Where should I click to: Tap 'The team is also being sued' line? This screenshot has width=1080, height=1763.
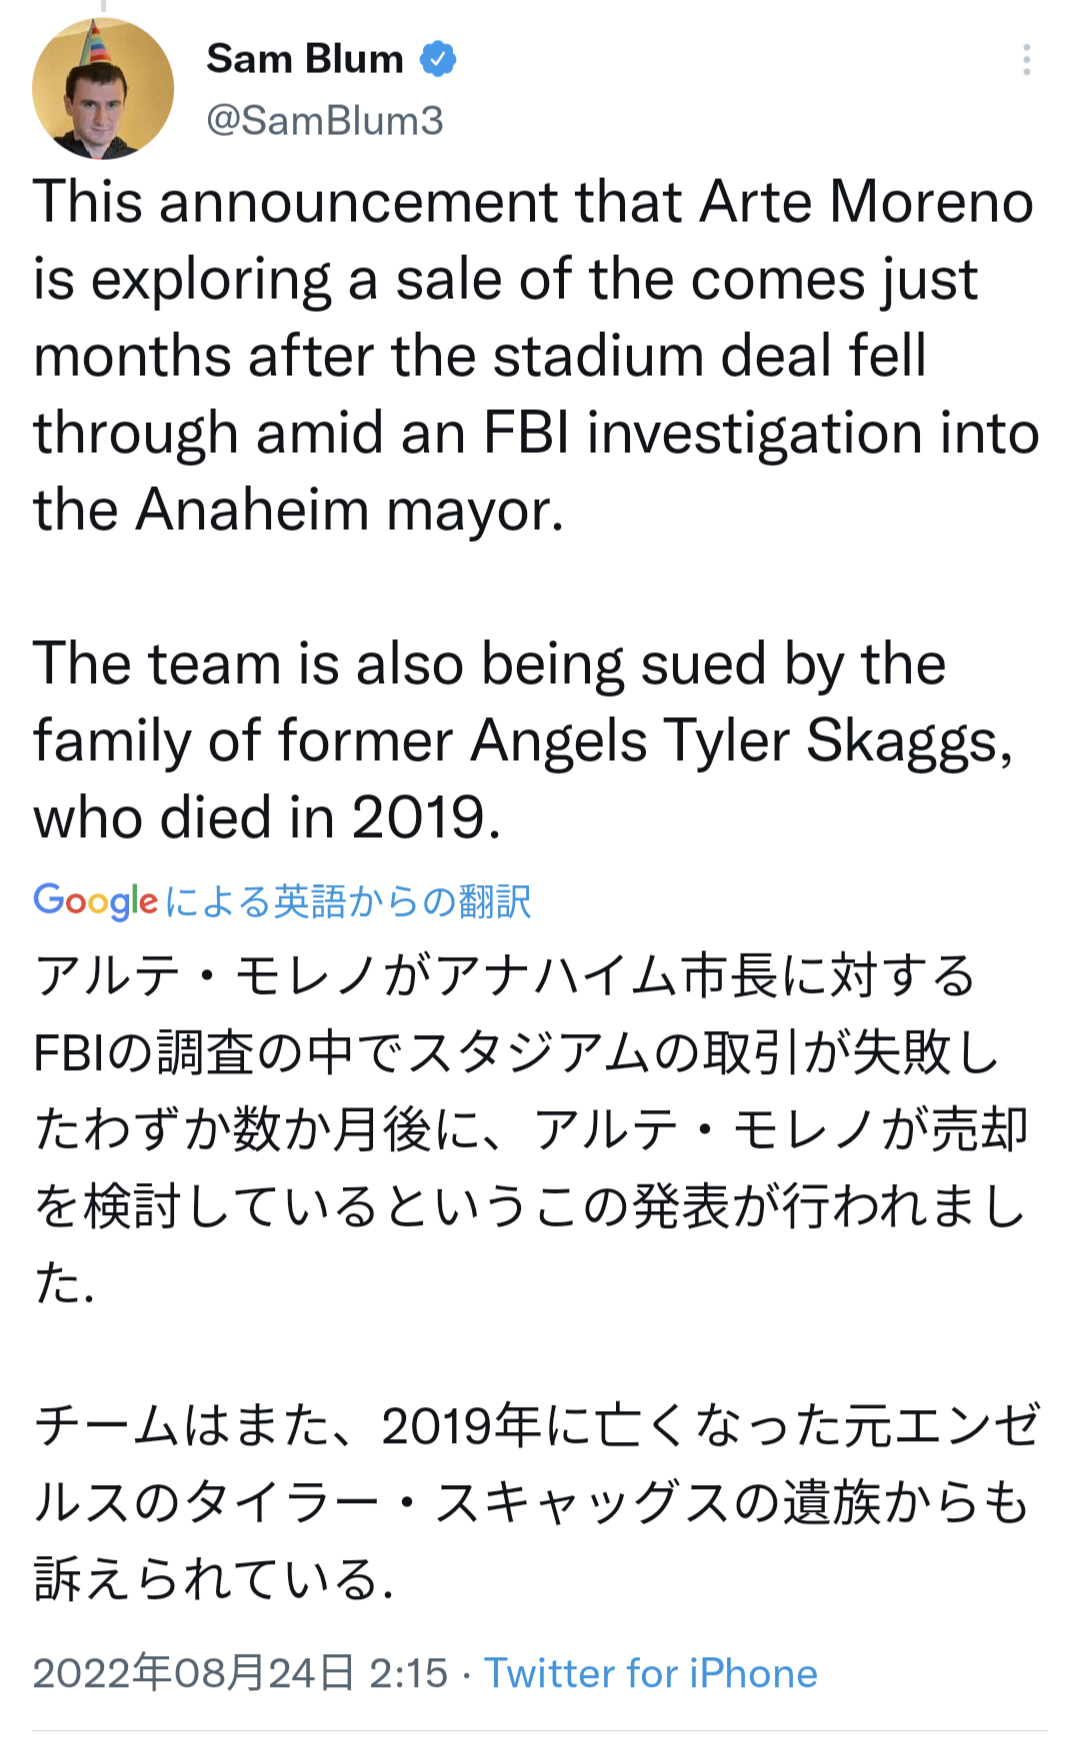click(489, 664)
